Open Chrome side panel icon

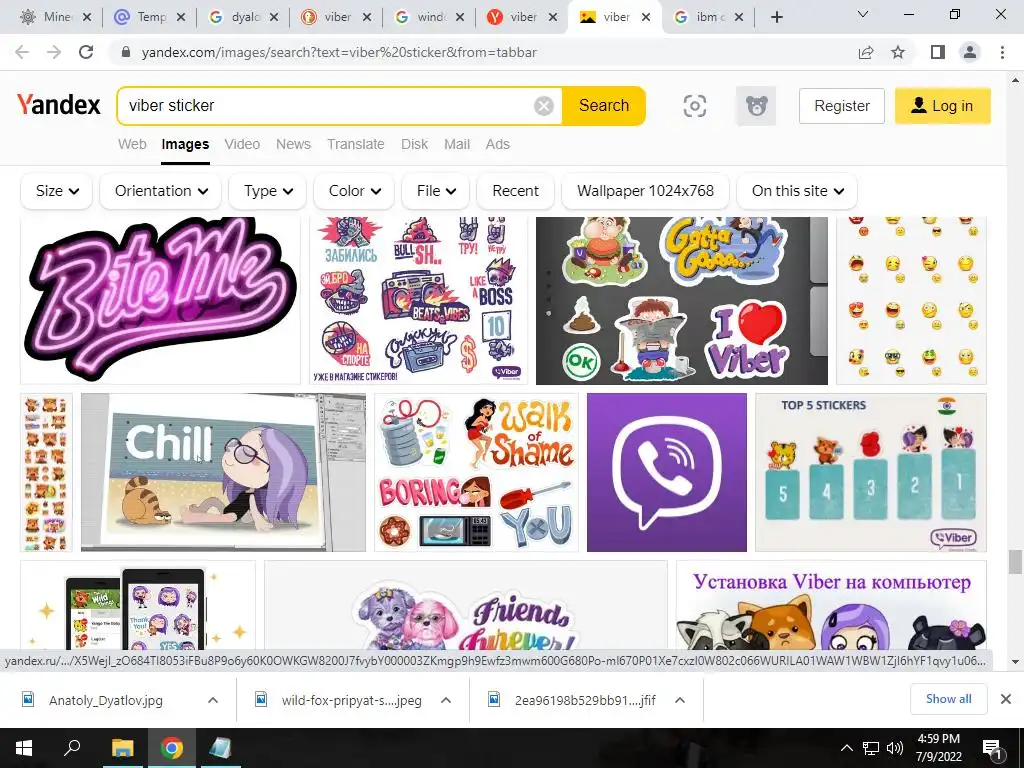click(938, 52)
